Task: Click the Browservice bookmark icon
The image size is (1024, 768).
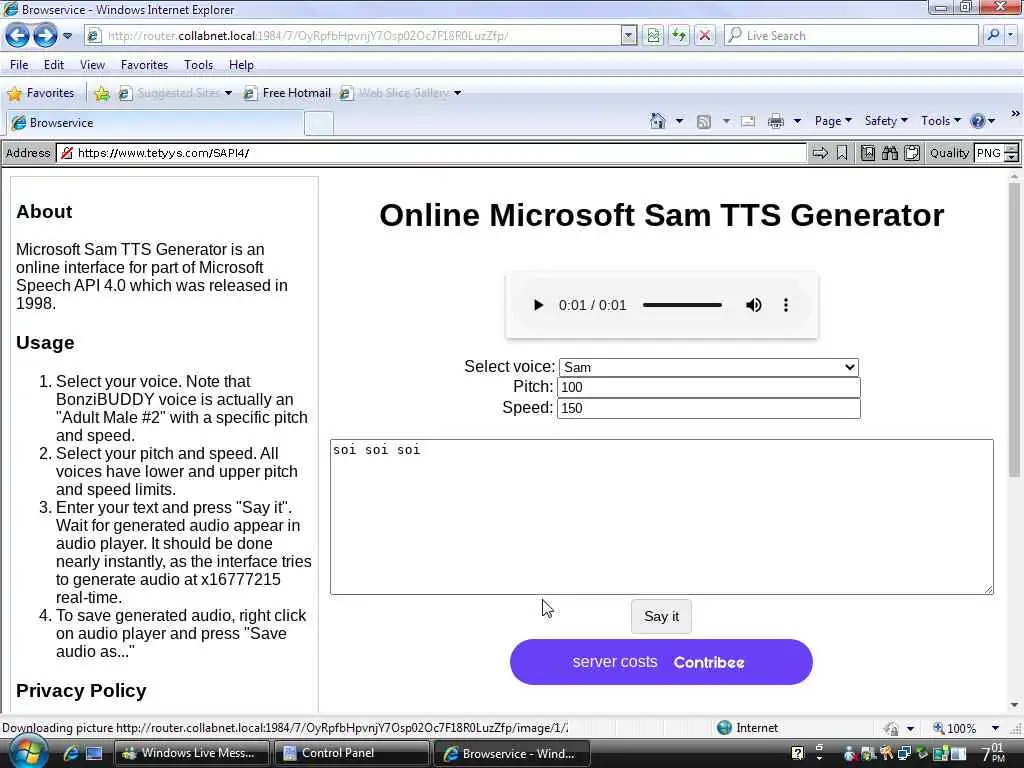Action: (842, 153)
